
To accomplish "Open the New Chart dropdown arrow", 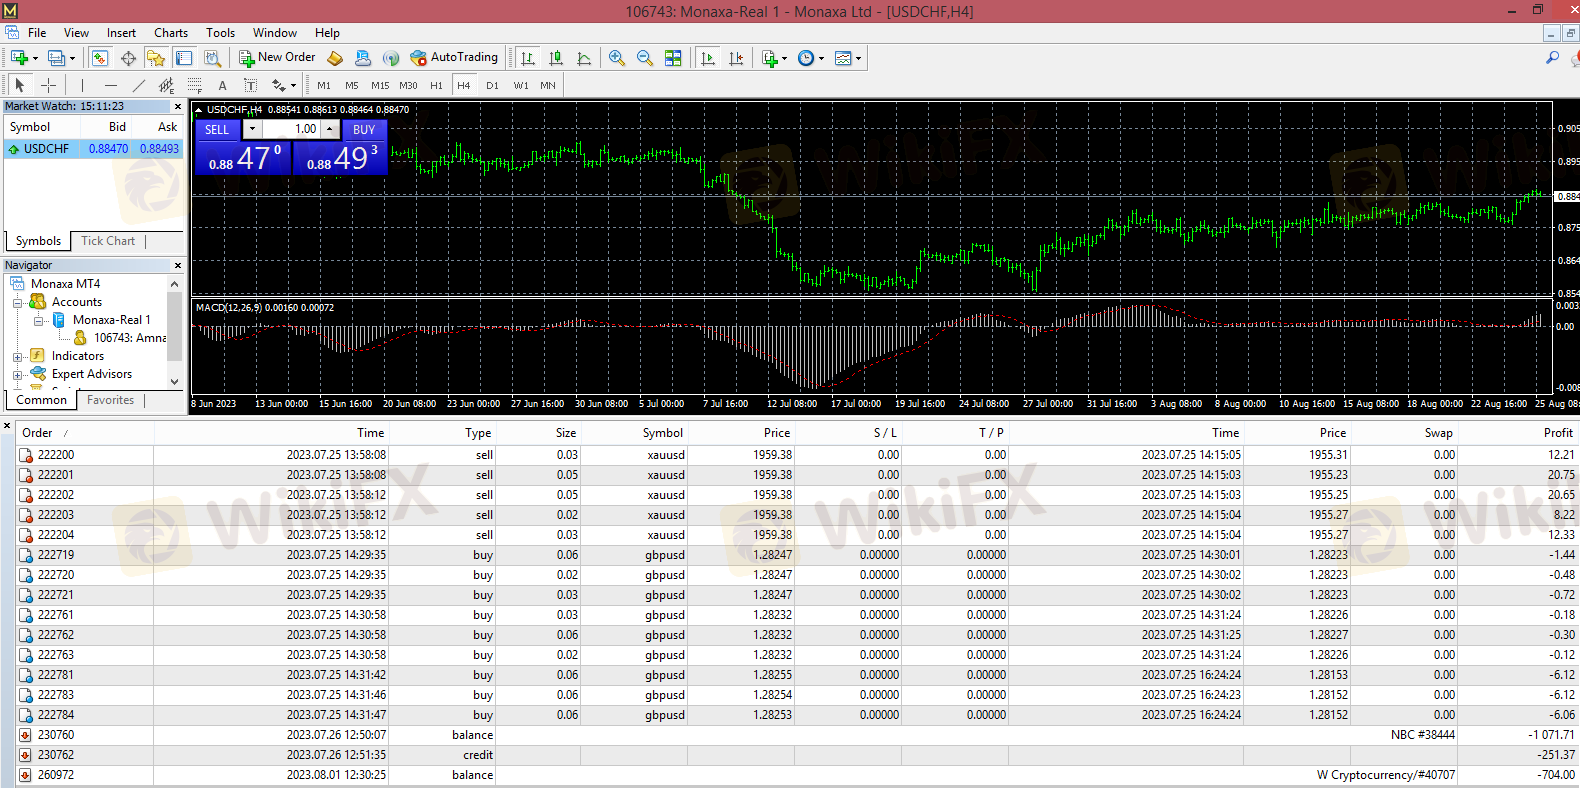I will [36, 58].
